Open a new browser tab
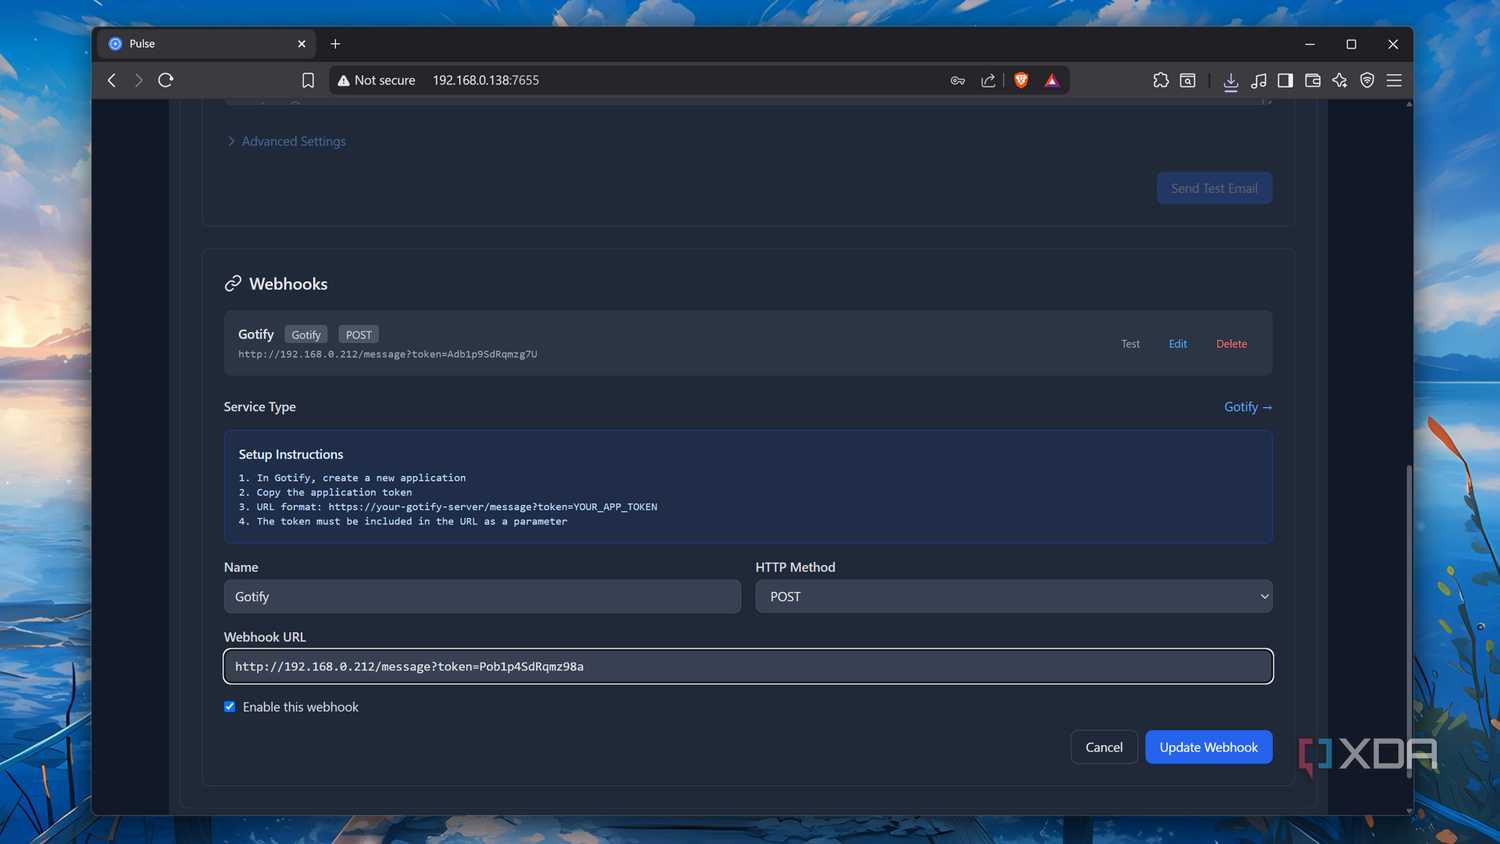Image resolution: width=1500 pixels, height=844 pixels. (336, 44)
